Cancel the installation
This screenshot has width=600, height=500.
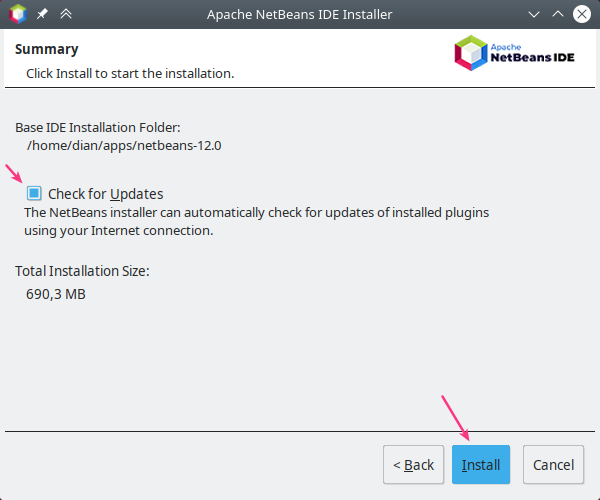point(553,465)
